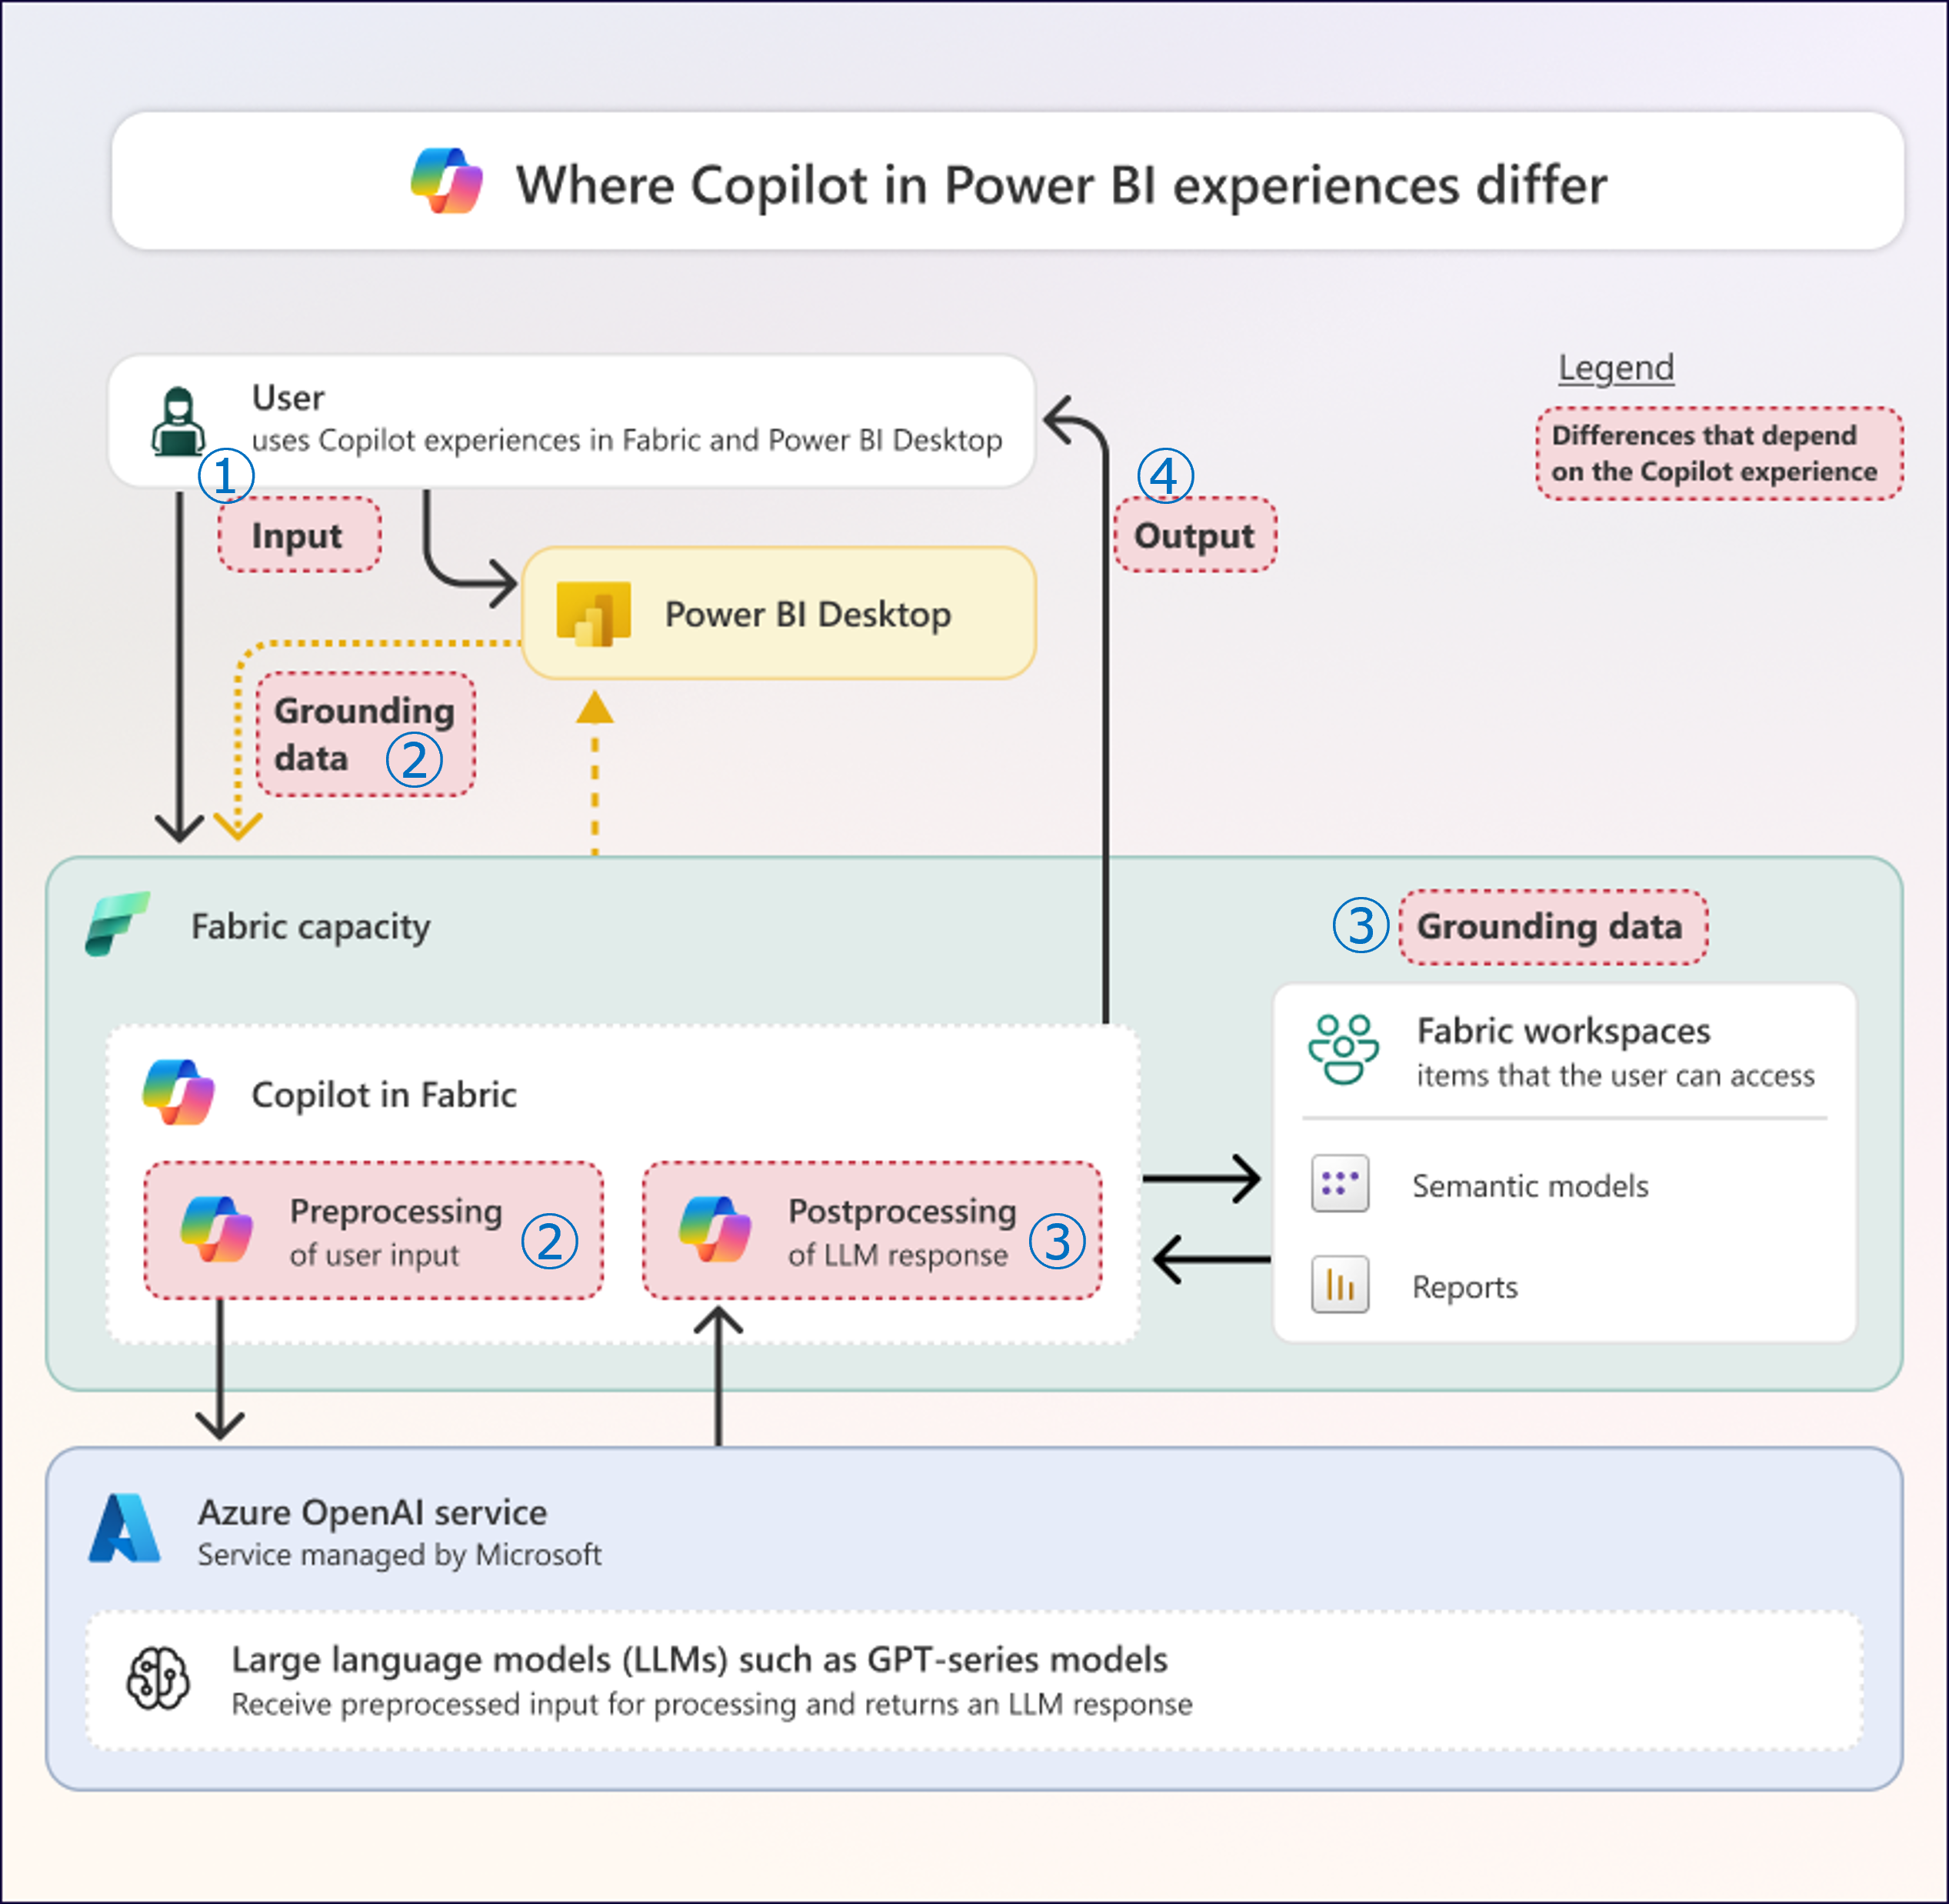Click the Azure logo icon

(x=125, y=1528)
